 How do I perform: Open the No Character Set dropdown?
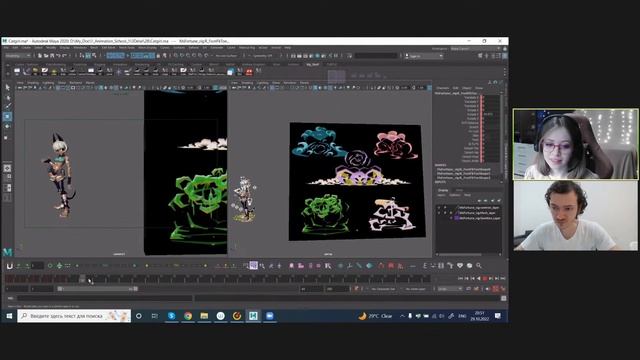383,289
